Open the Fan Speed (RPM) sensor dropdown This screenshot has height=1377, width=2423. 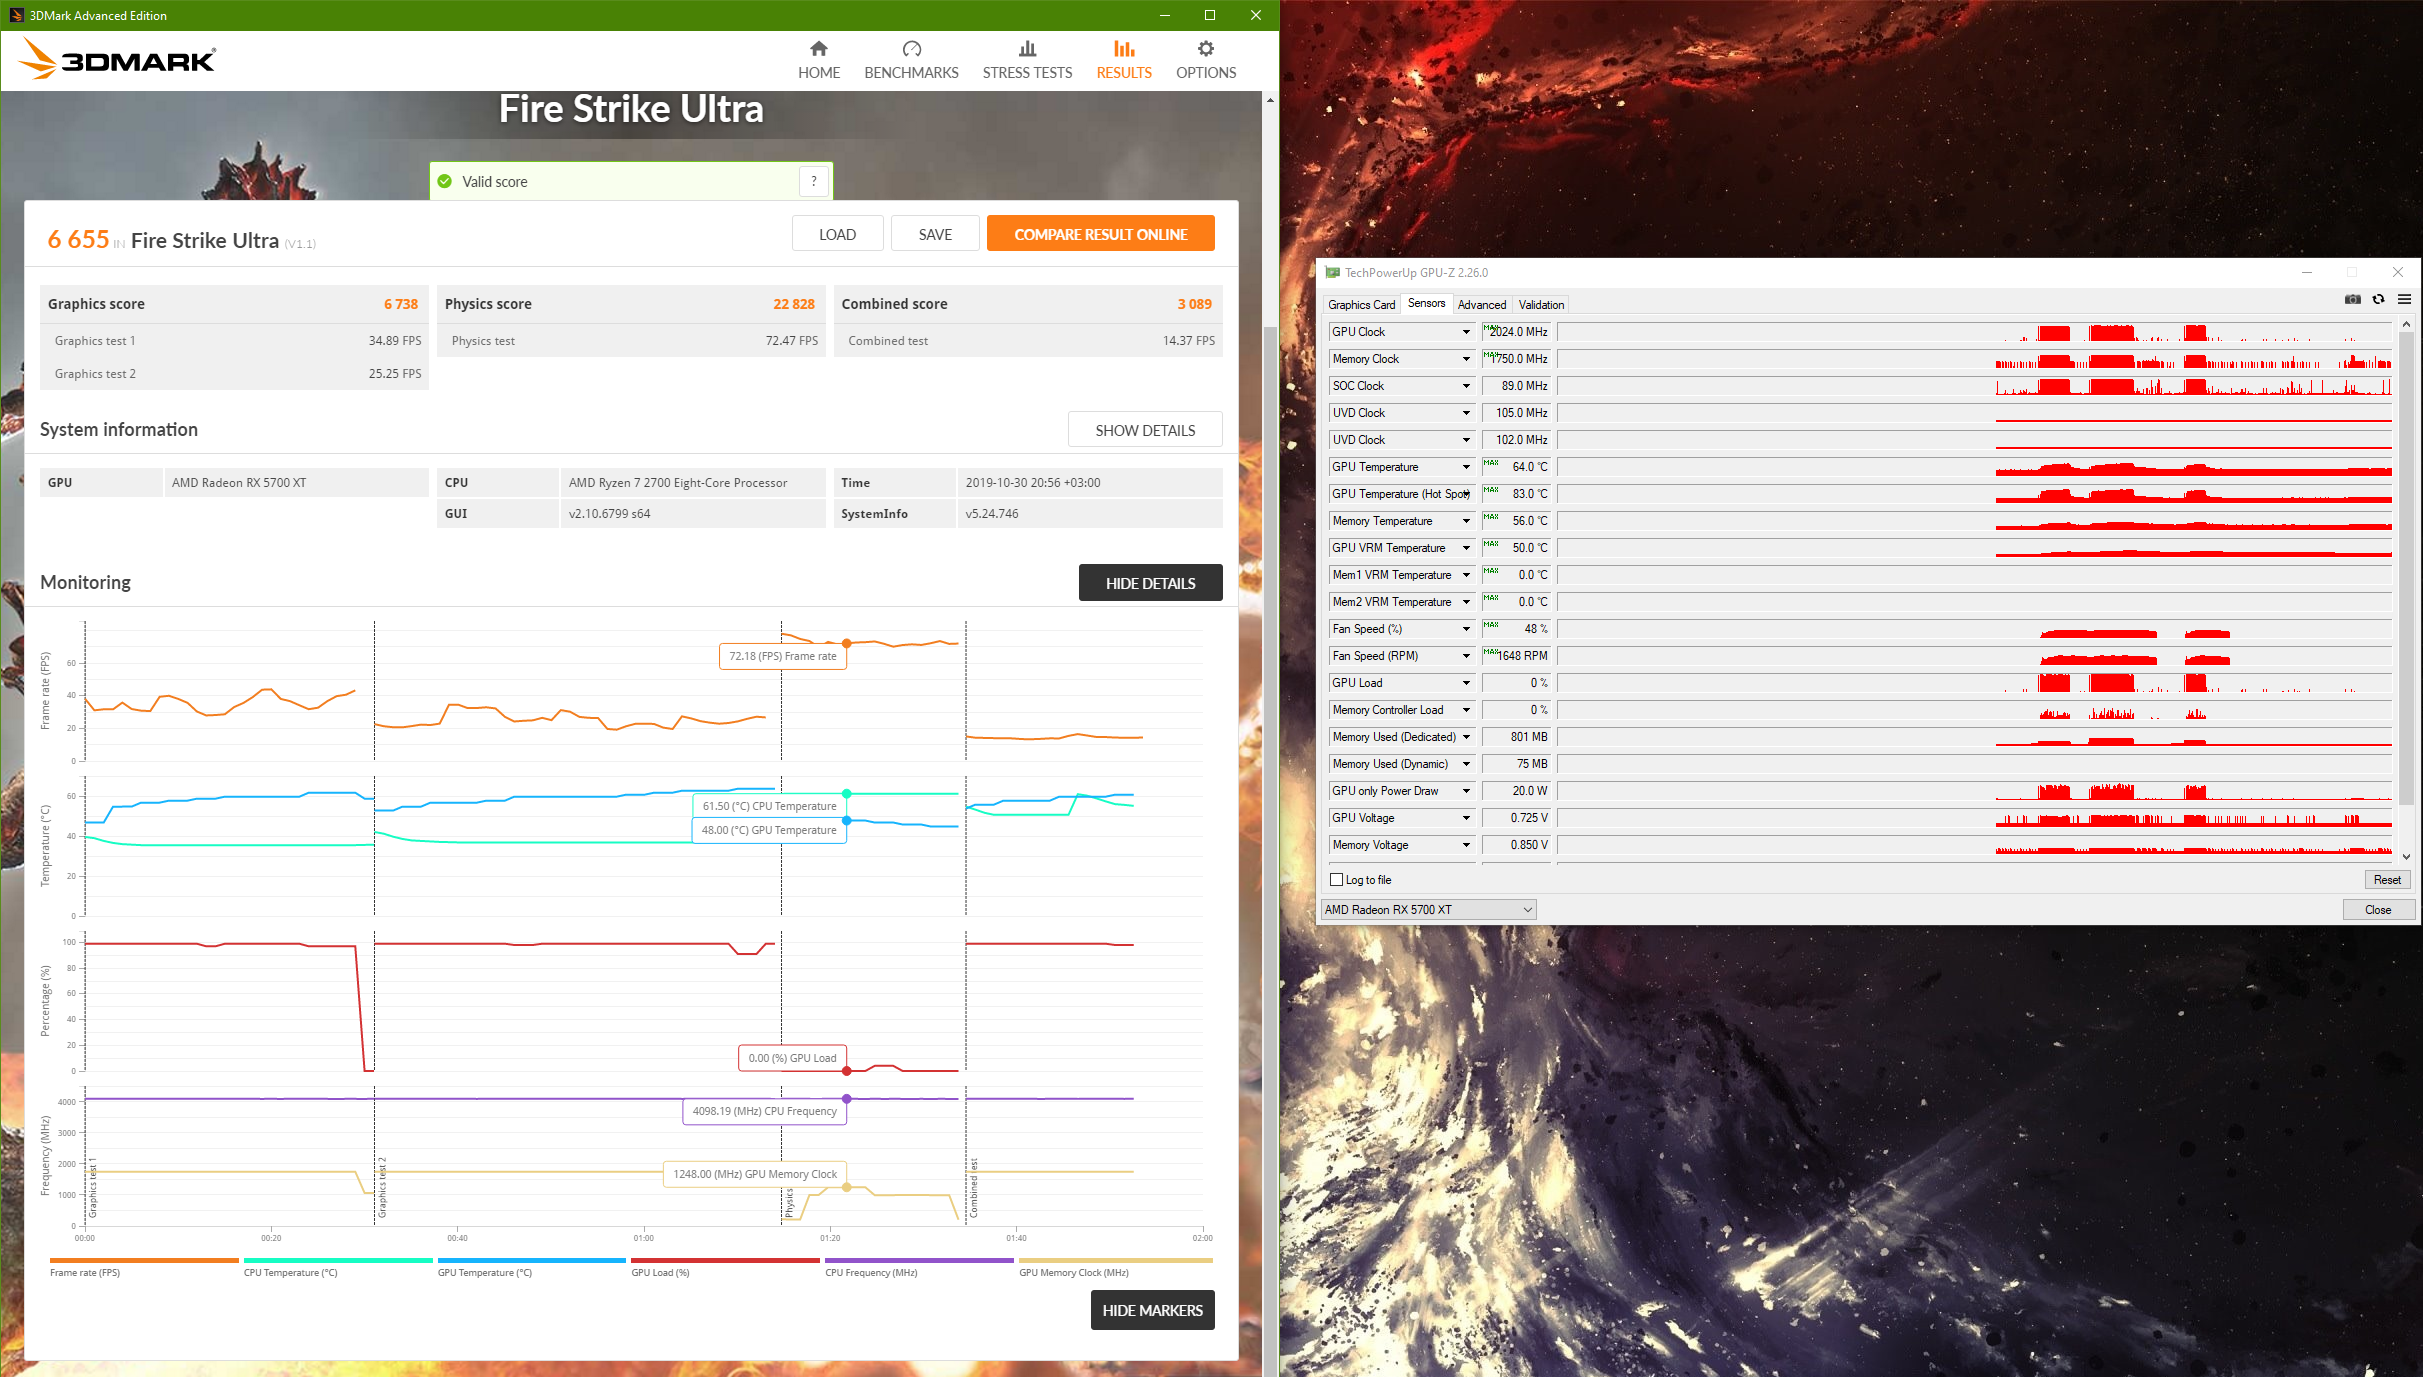click(x=1466, y=656)
